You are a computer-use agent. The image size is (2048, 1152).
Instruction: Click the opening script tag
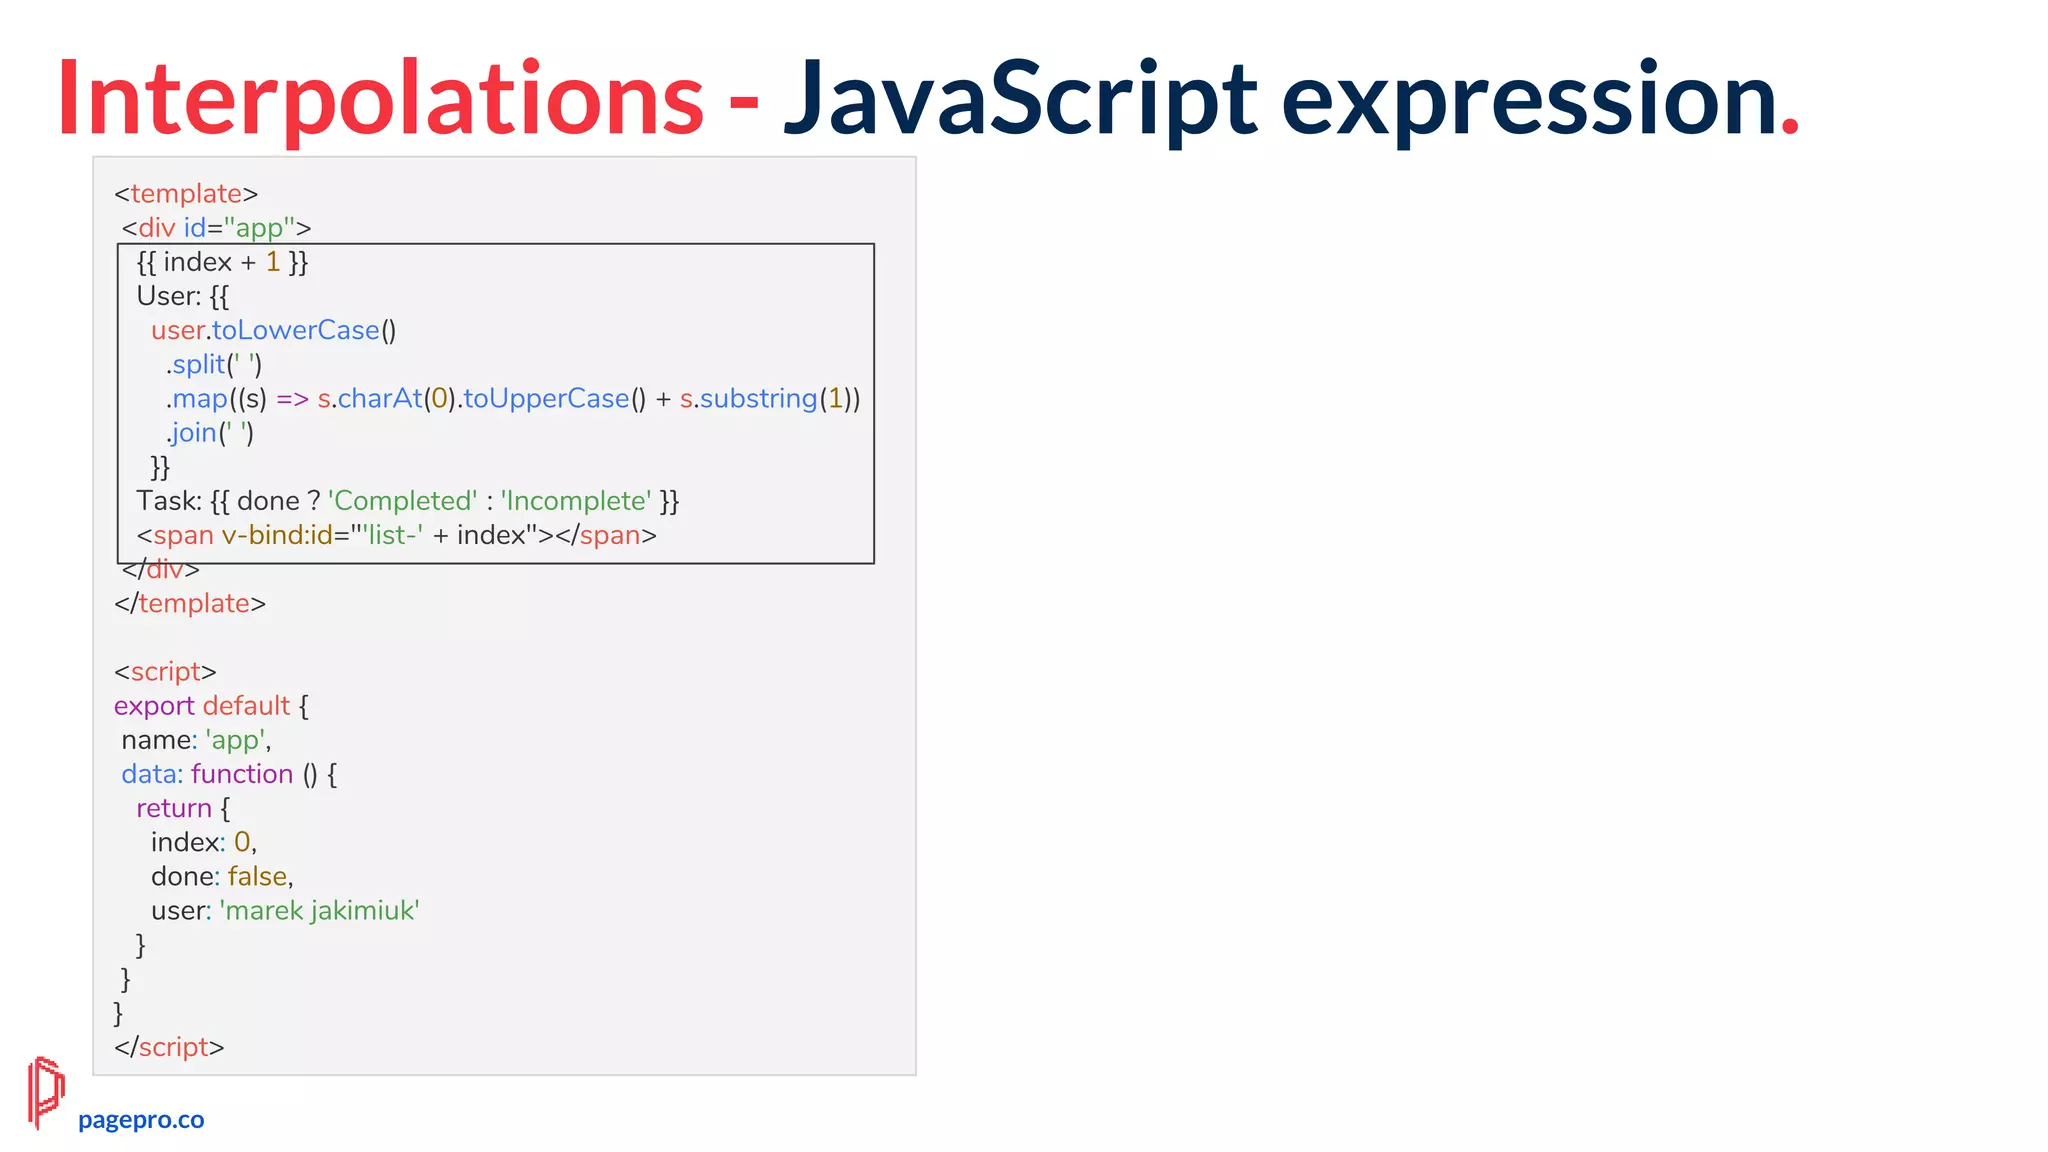click(165, 672)
